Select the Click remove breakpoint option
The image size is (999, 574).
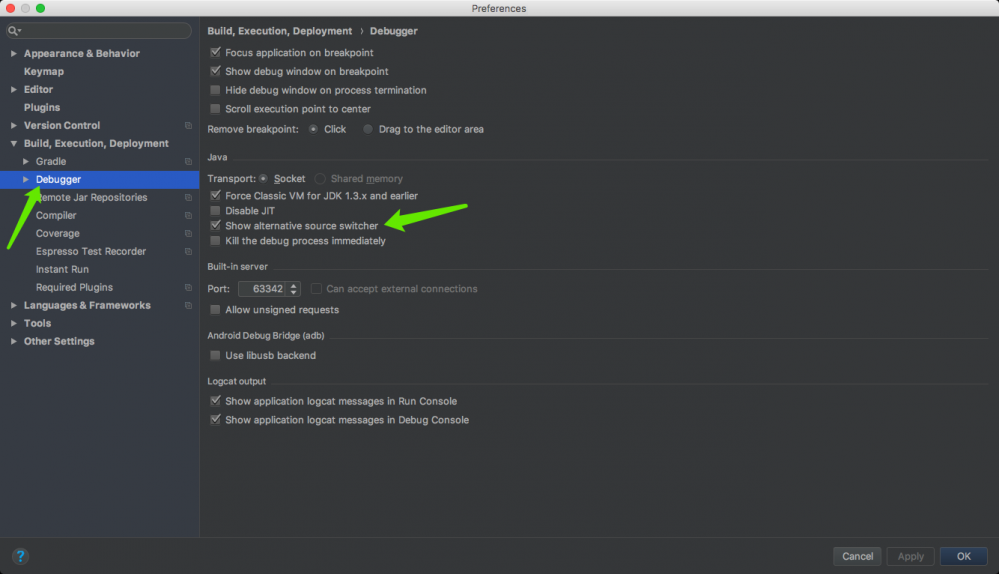click(x=313, y=129)
